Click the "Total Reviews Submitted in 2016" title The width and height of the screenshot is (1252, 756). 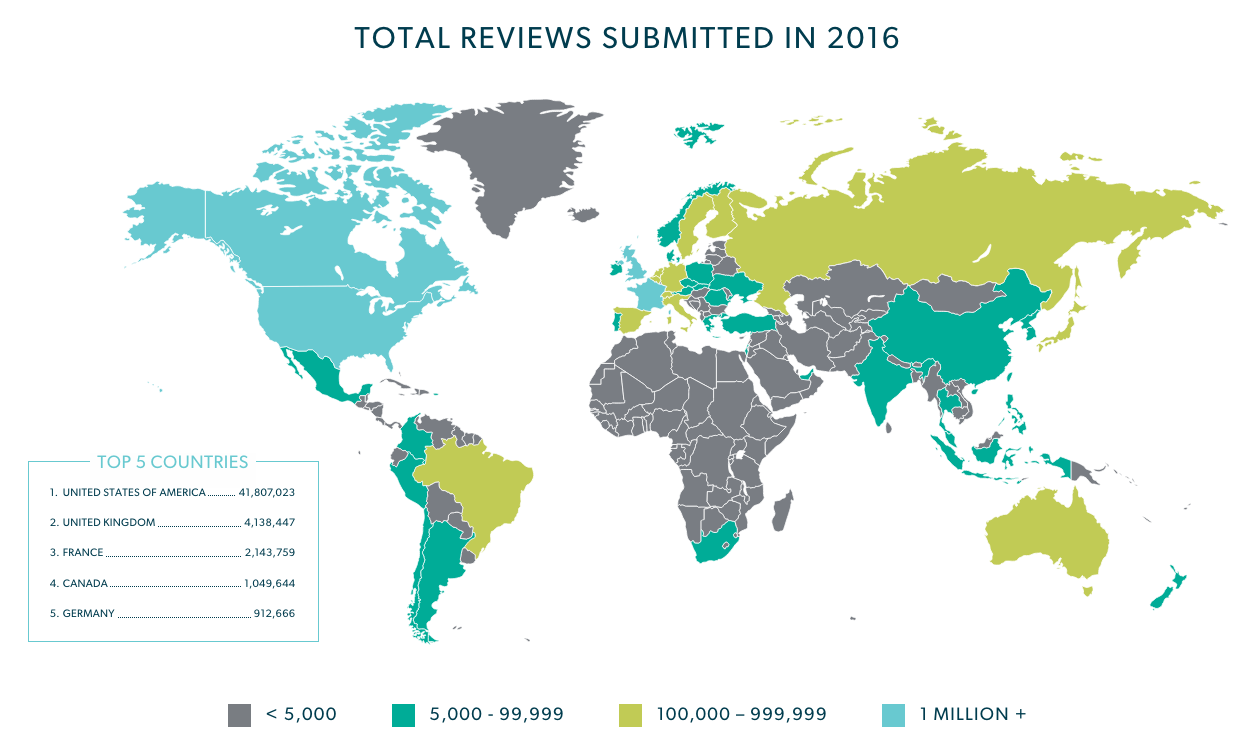627,38
